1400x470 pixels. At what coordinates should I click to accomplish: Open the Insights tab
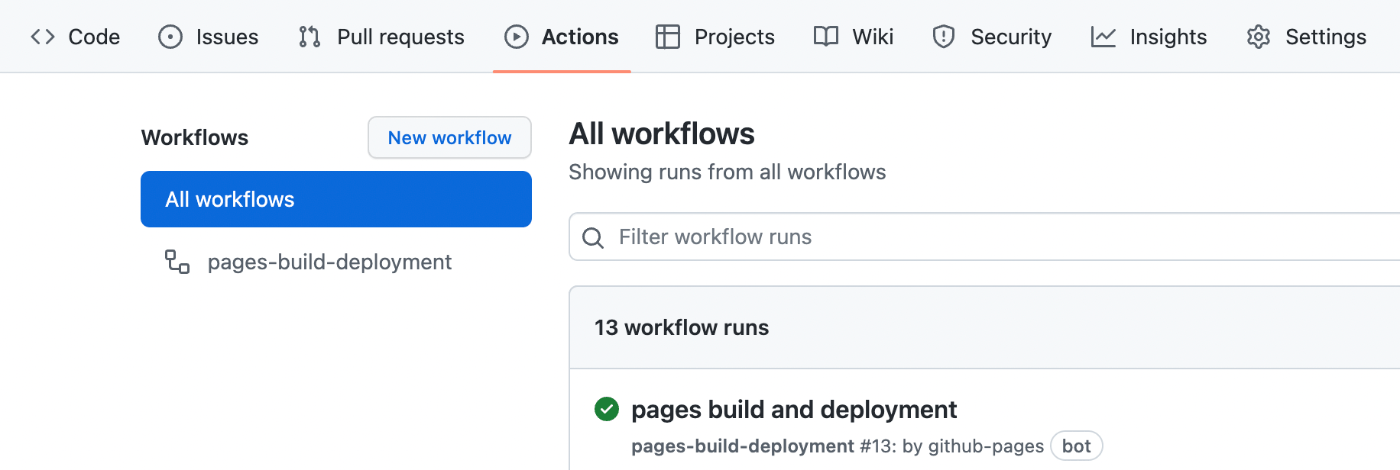coord(1149,37)
